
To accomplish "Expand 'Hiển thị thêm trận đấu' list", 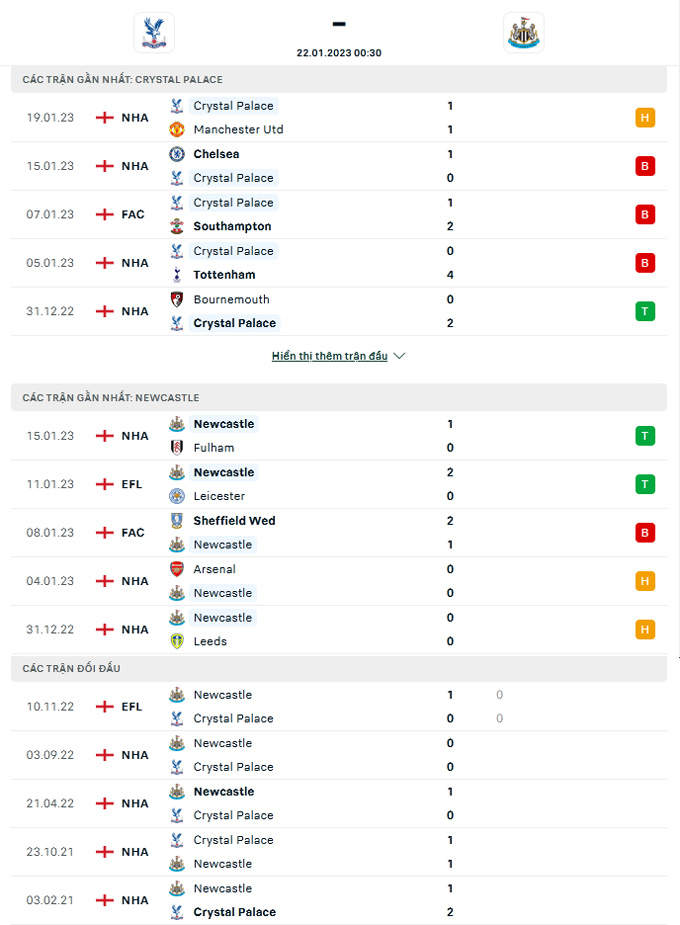I will coord(329,356).
